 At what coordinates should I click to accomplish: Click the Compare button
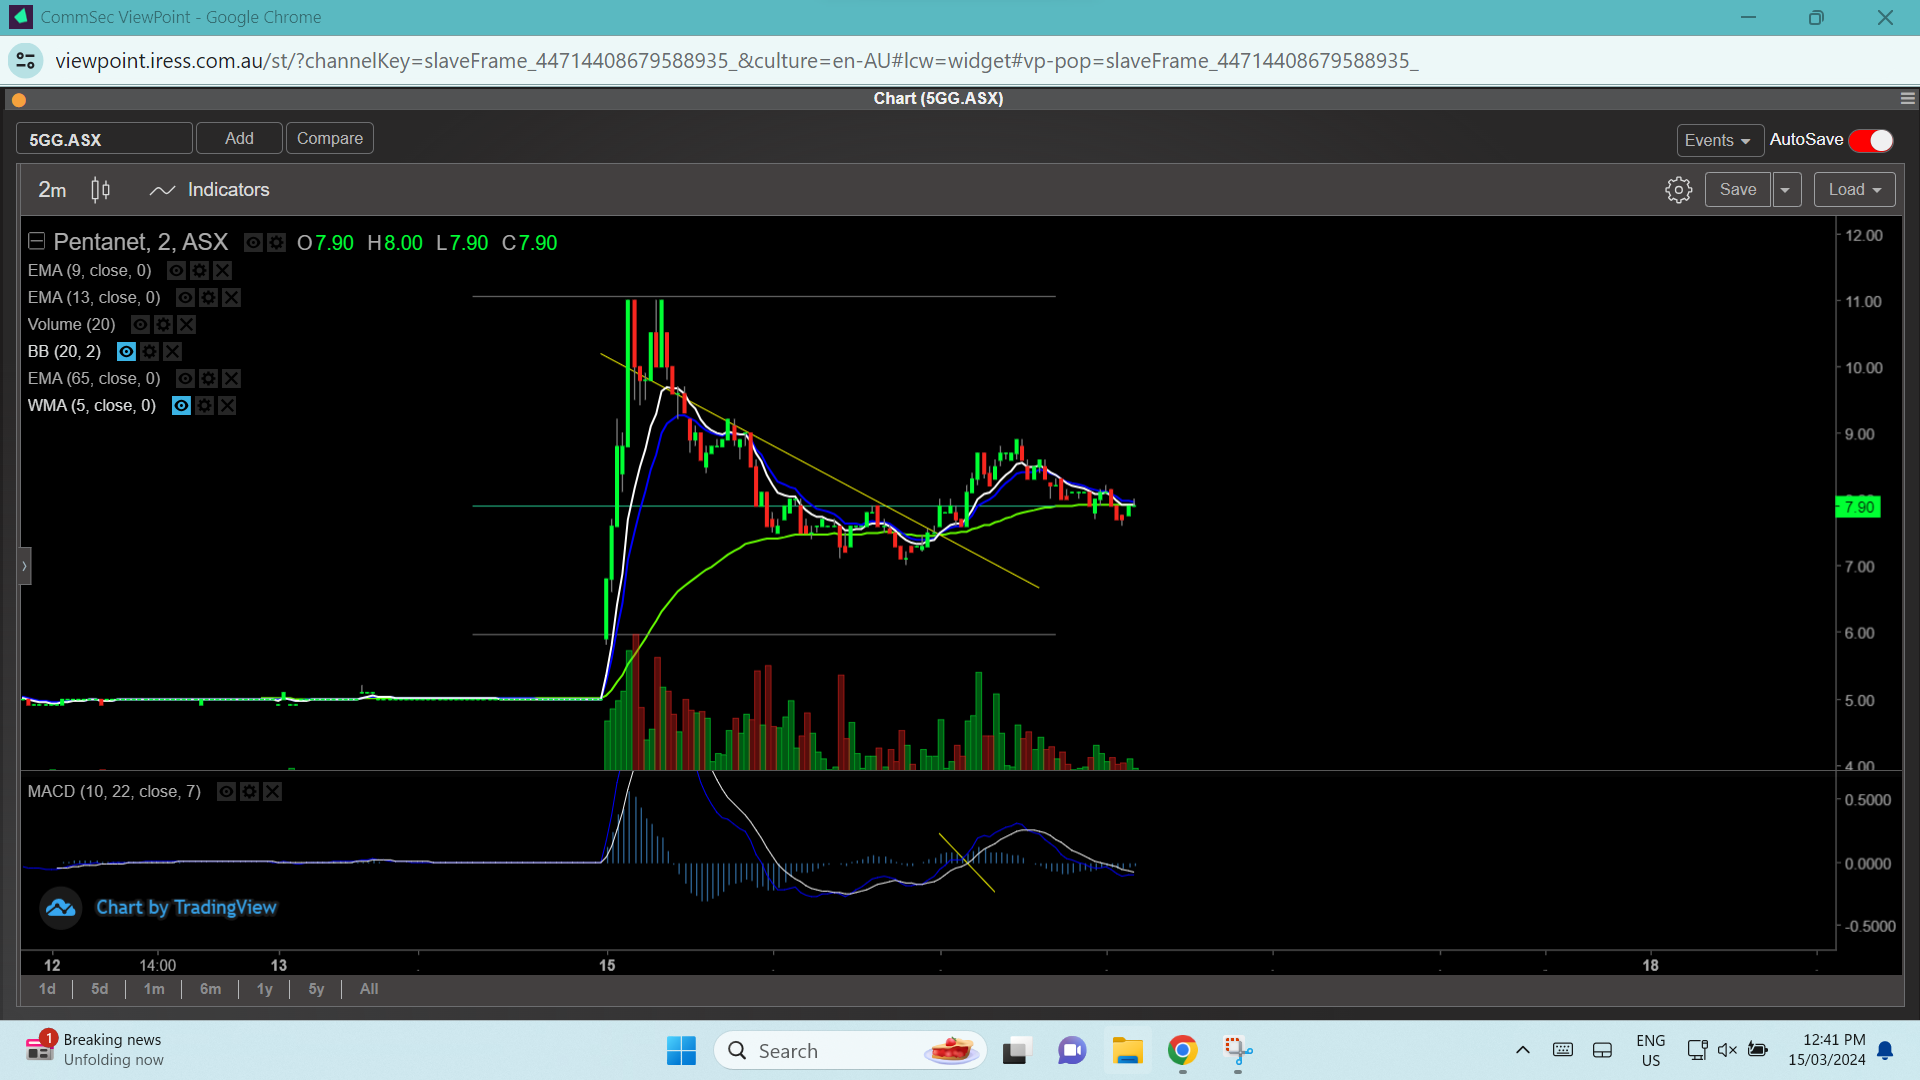point(330,138)
